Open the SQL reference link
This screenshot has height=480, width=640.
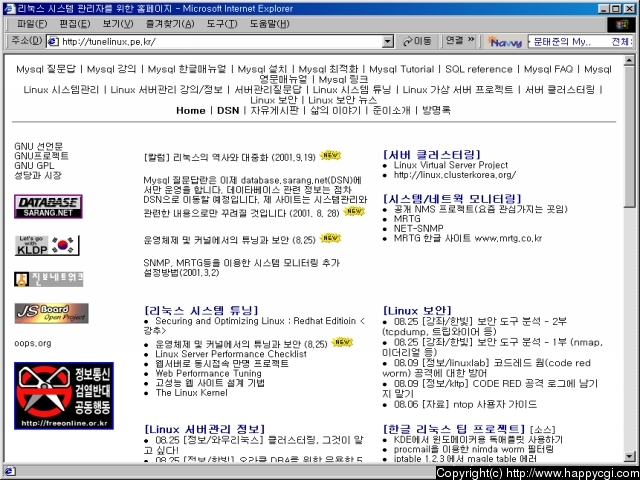coord(479,69)
